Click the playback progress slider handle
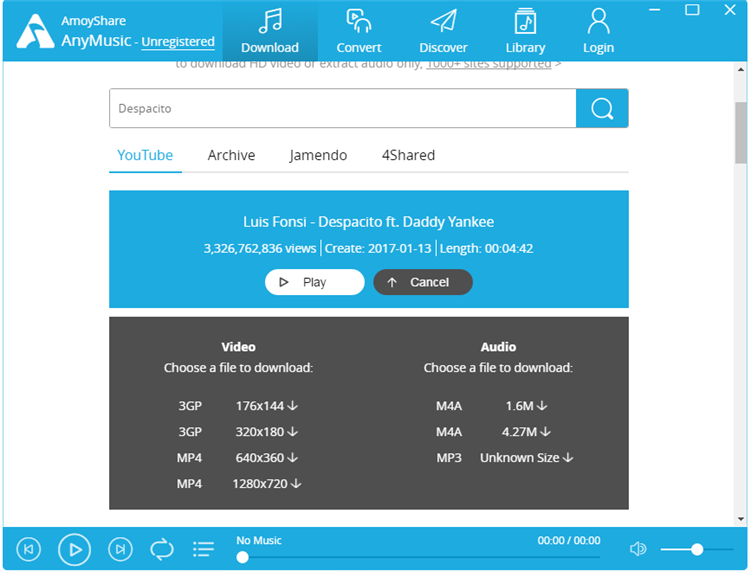750x571 pixels. [x=243, y=557]
